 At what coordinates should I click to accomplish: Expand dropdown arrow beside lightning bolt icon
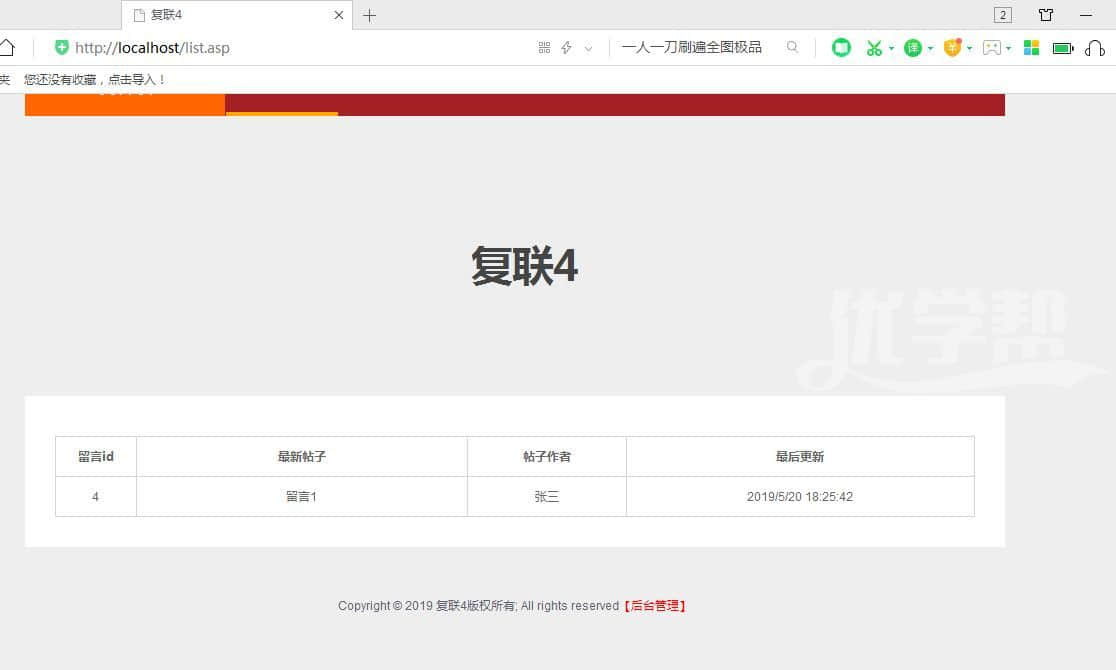coord(588,48)
